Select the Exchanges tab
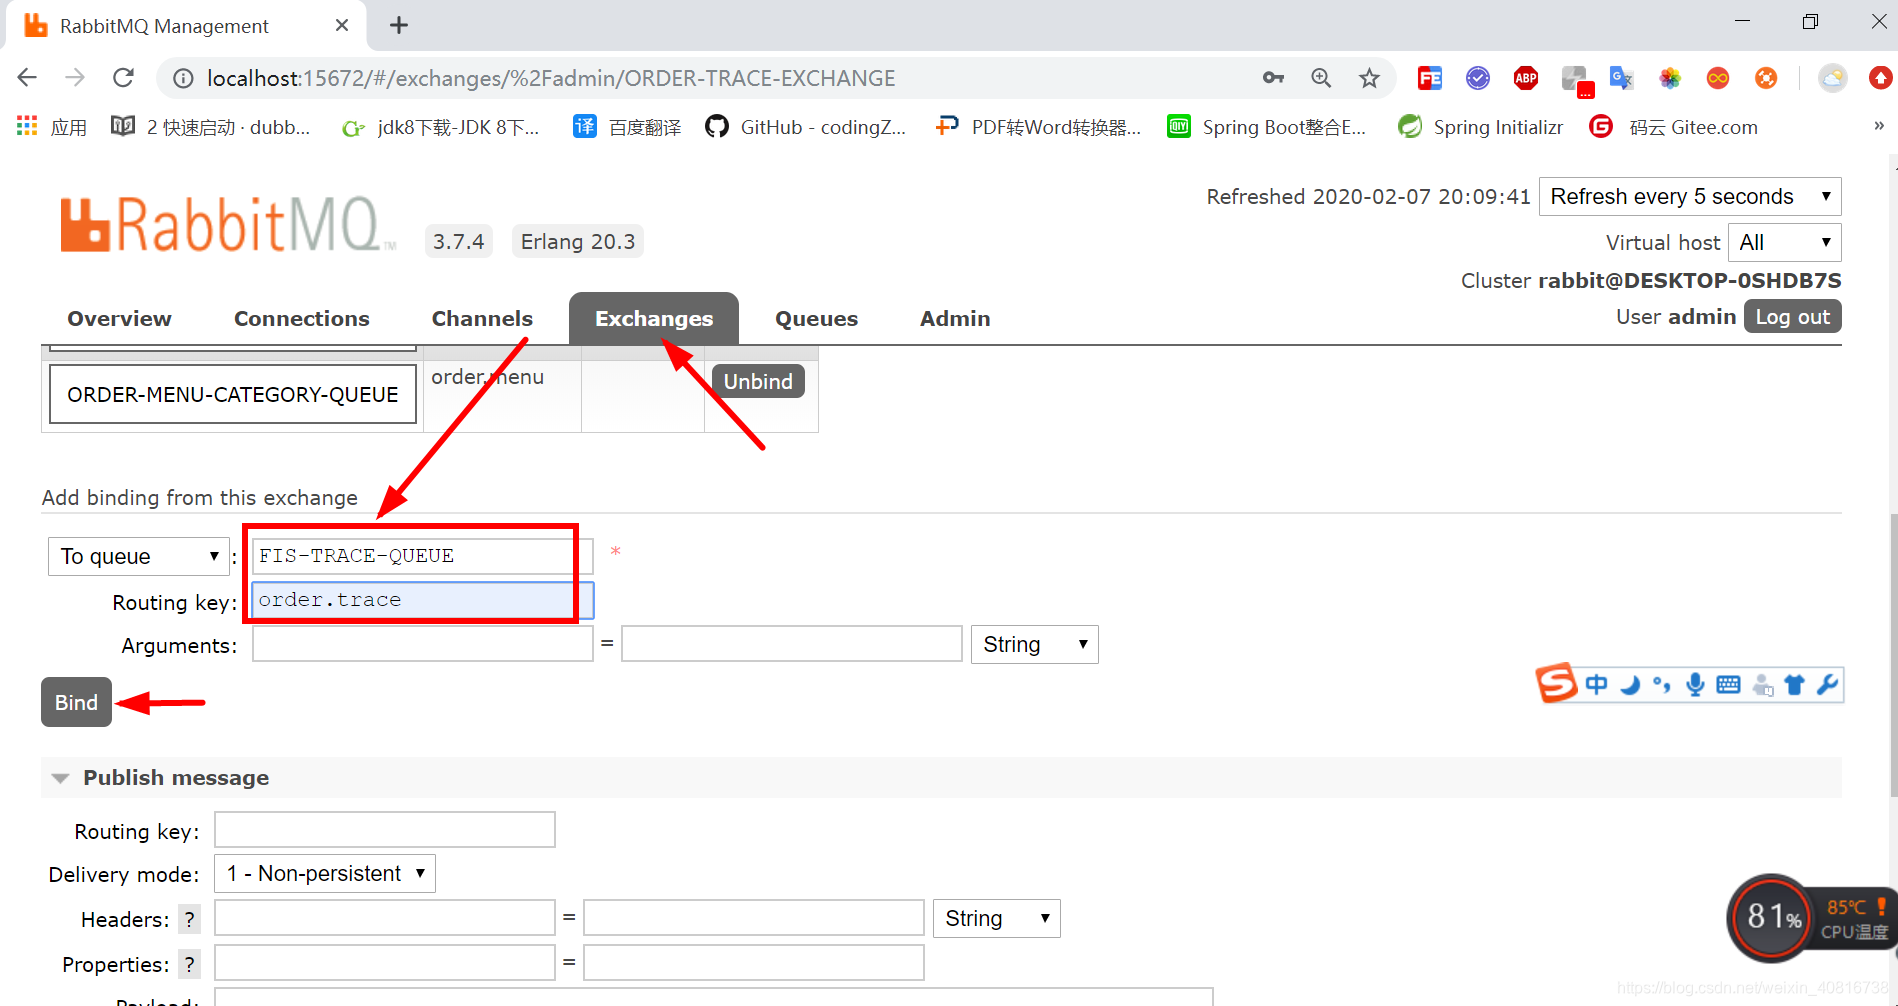Image resolution: width=1898 pixels, height=1006 pixels. pyautogui.click(x=654, y=319)
